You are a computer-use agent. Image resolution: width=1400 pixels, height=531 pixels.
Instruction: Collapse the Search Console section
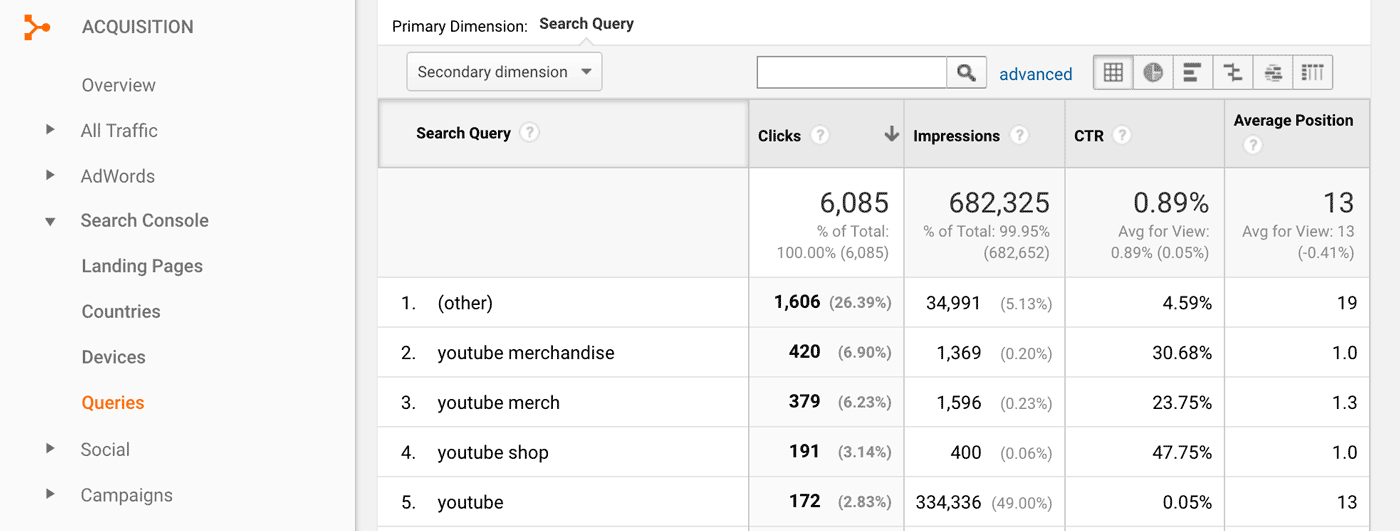coord(50,221)
